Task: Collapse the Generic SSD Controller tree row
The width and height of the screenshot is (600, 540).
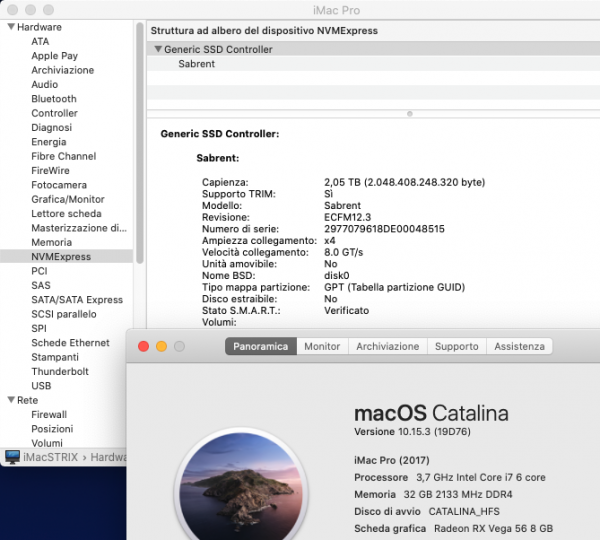Action: point(158,49)
